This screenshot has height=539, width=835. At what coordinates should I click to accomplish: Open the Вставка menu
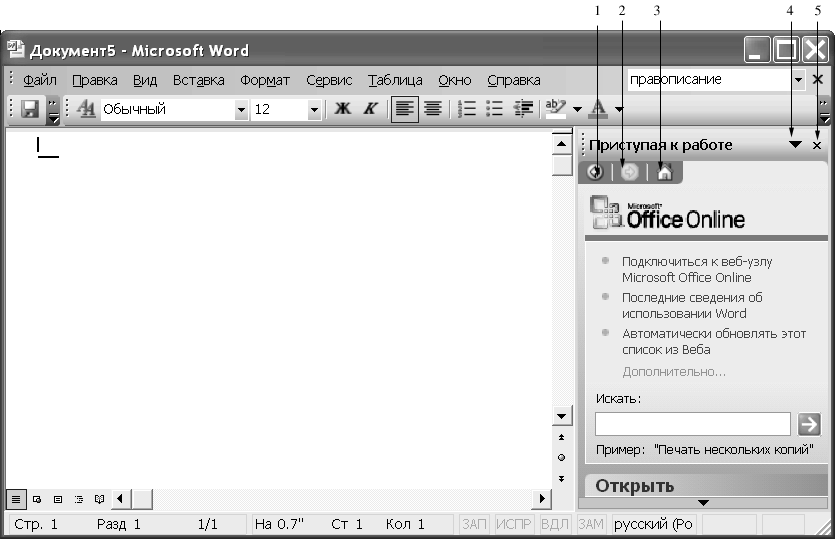click(199, 80)
